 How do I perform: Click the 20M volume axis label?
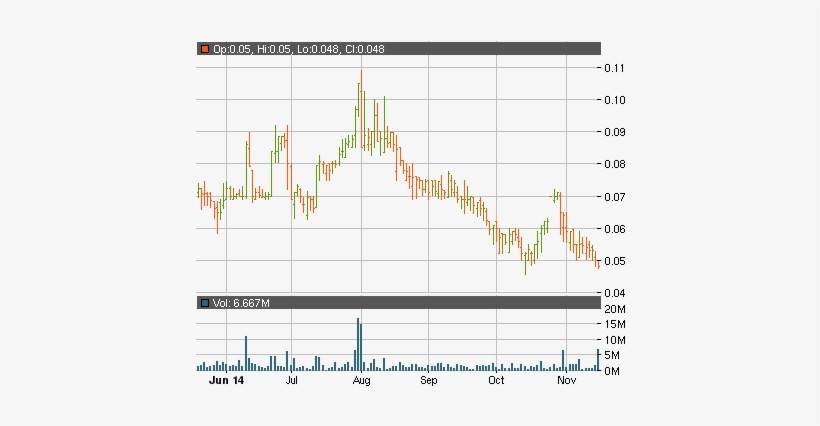[615, 309]
